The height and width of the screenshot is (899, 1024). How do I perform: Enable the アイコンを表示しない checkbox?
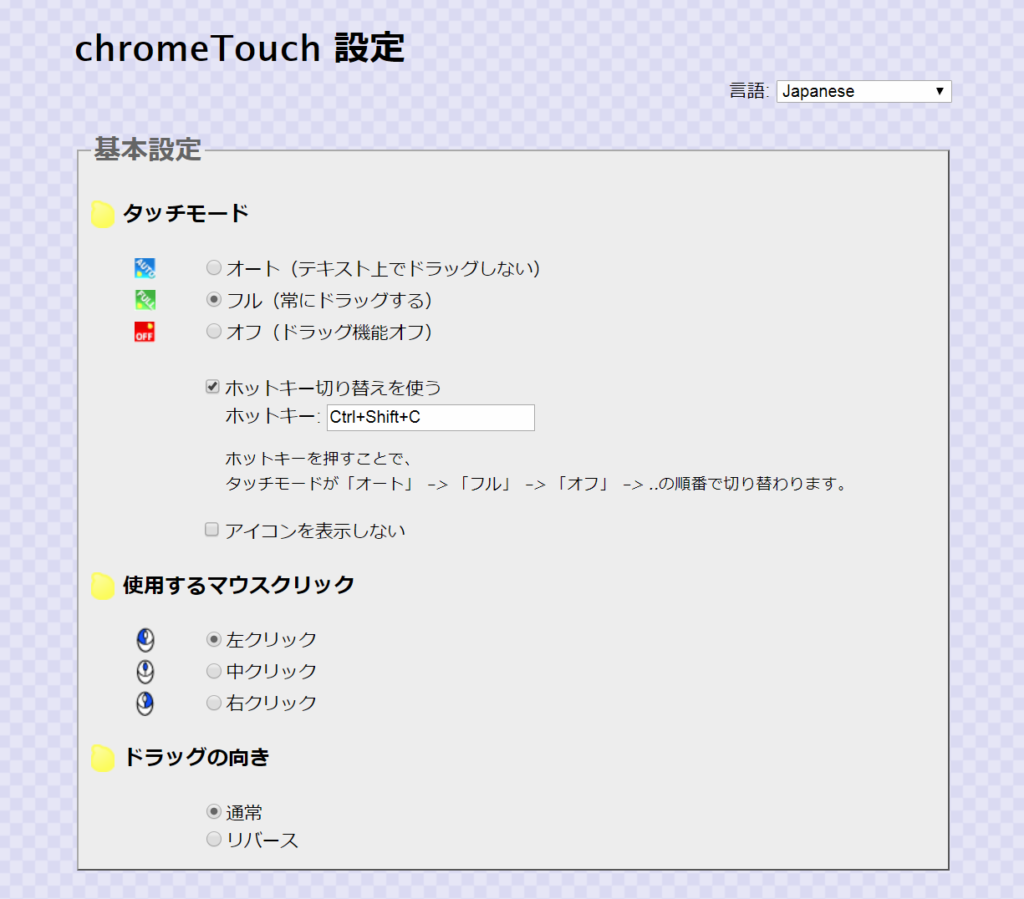[x=212, y=529]
